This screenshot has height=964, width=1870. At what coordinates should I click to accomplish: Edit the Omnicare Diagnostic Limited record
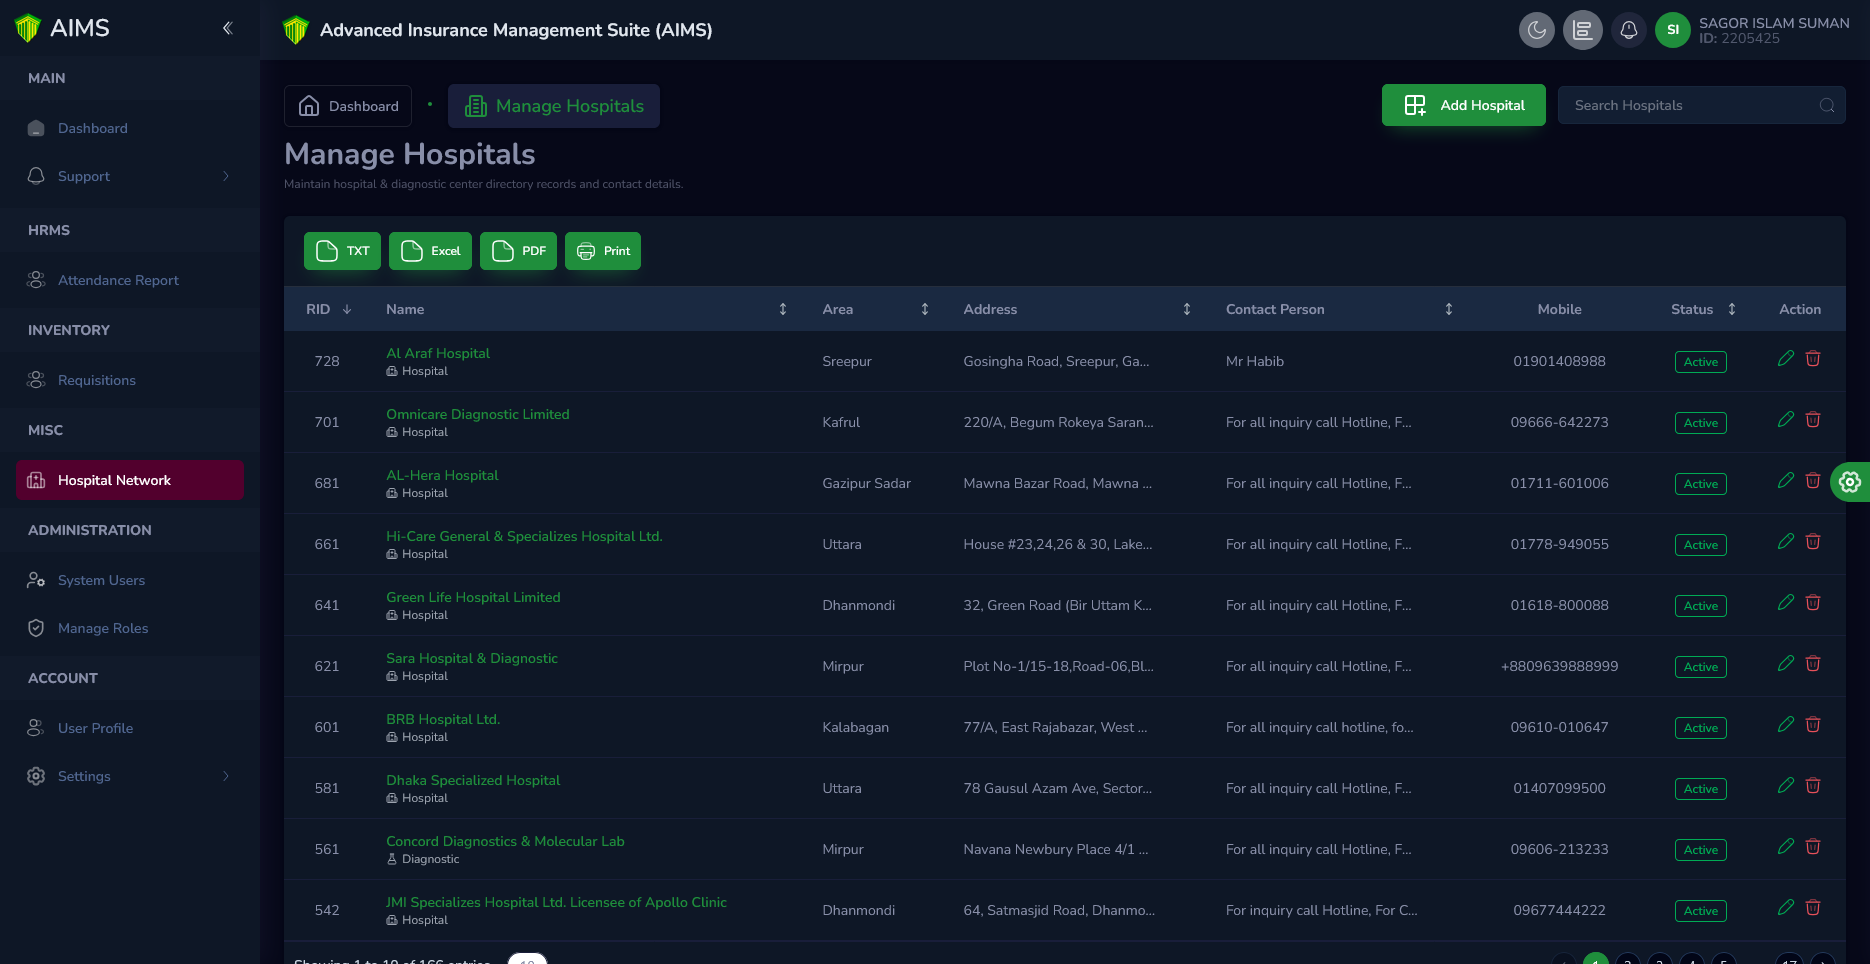click(x=1786, y=420)
